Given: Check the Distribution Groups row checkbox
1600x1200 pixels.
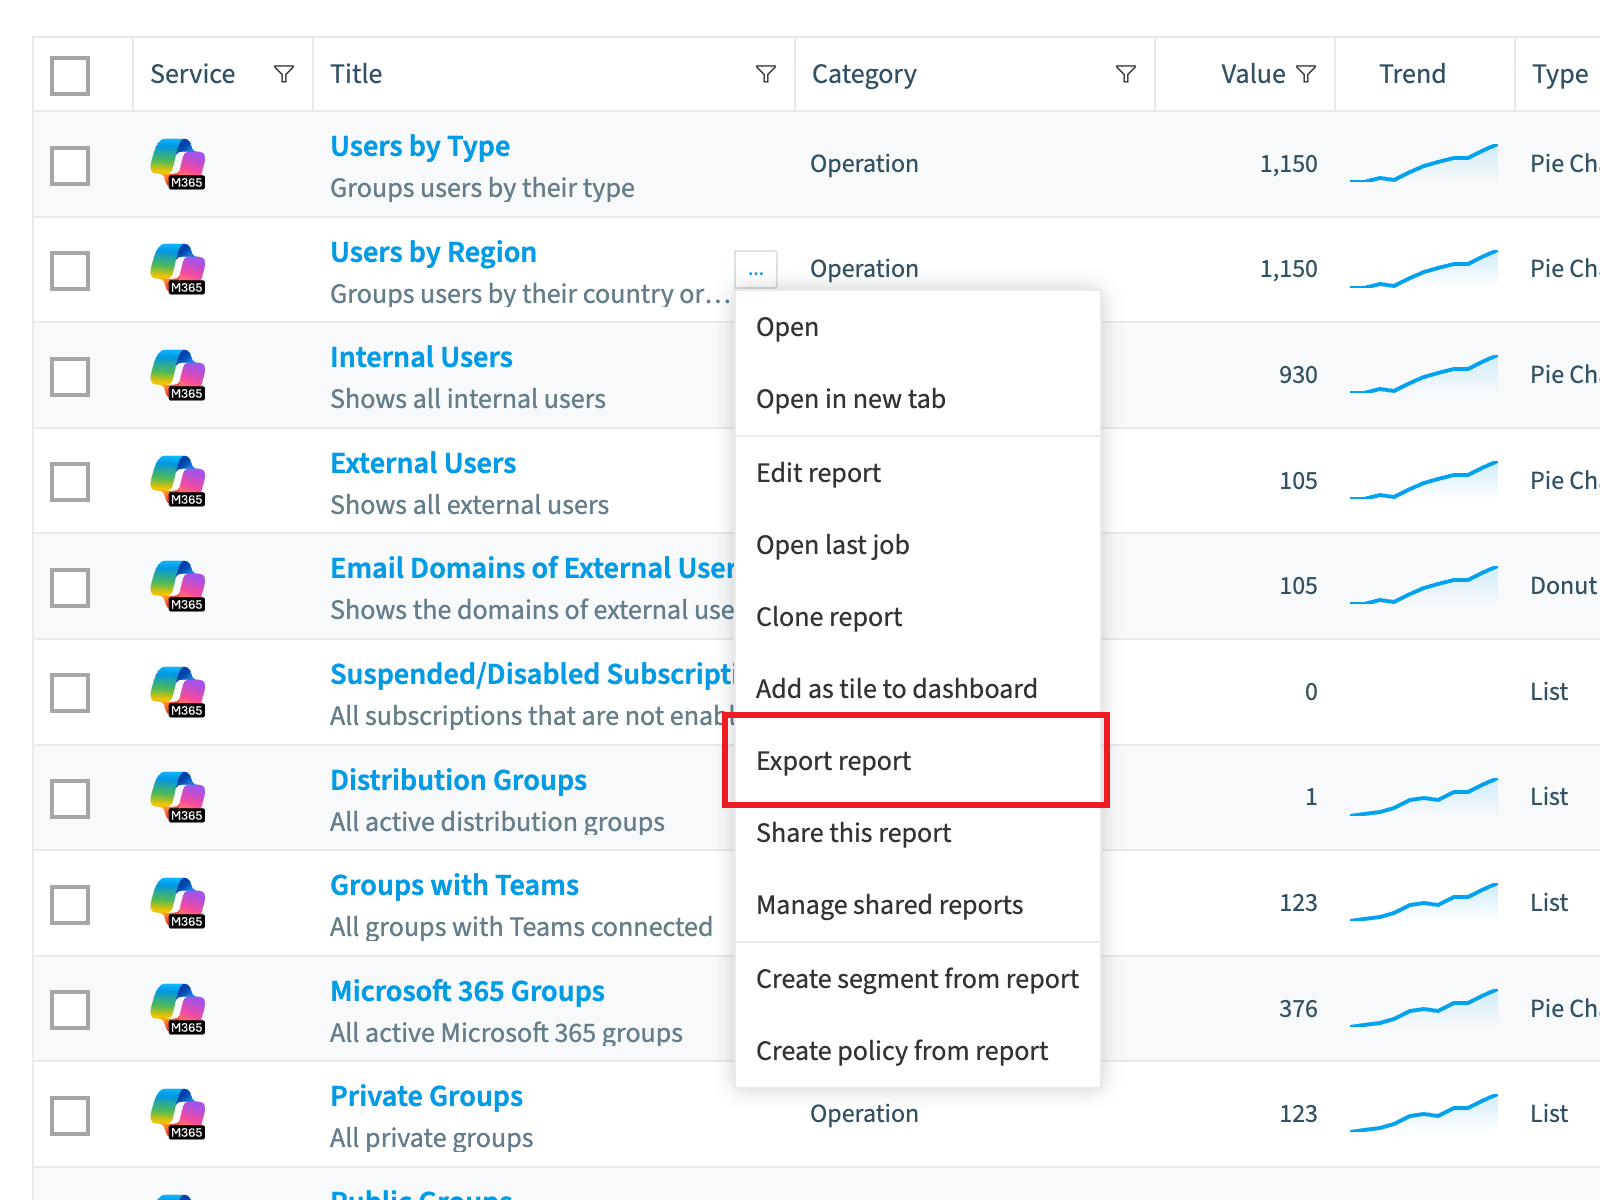Looking at the screenshot, I should pos(70,798).
